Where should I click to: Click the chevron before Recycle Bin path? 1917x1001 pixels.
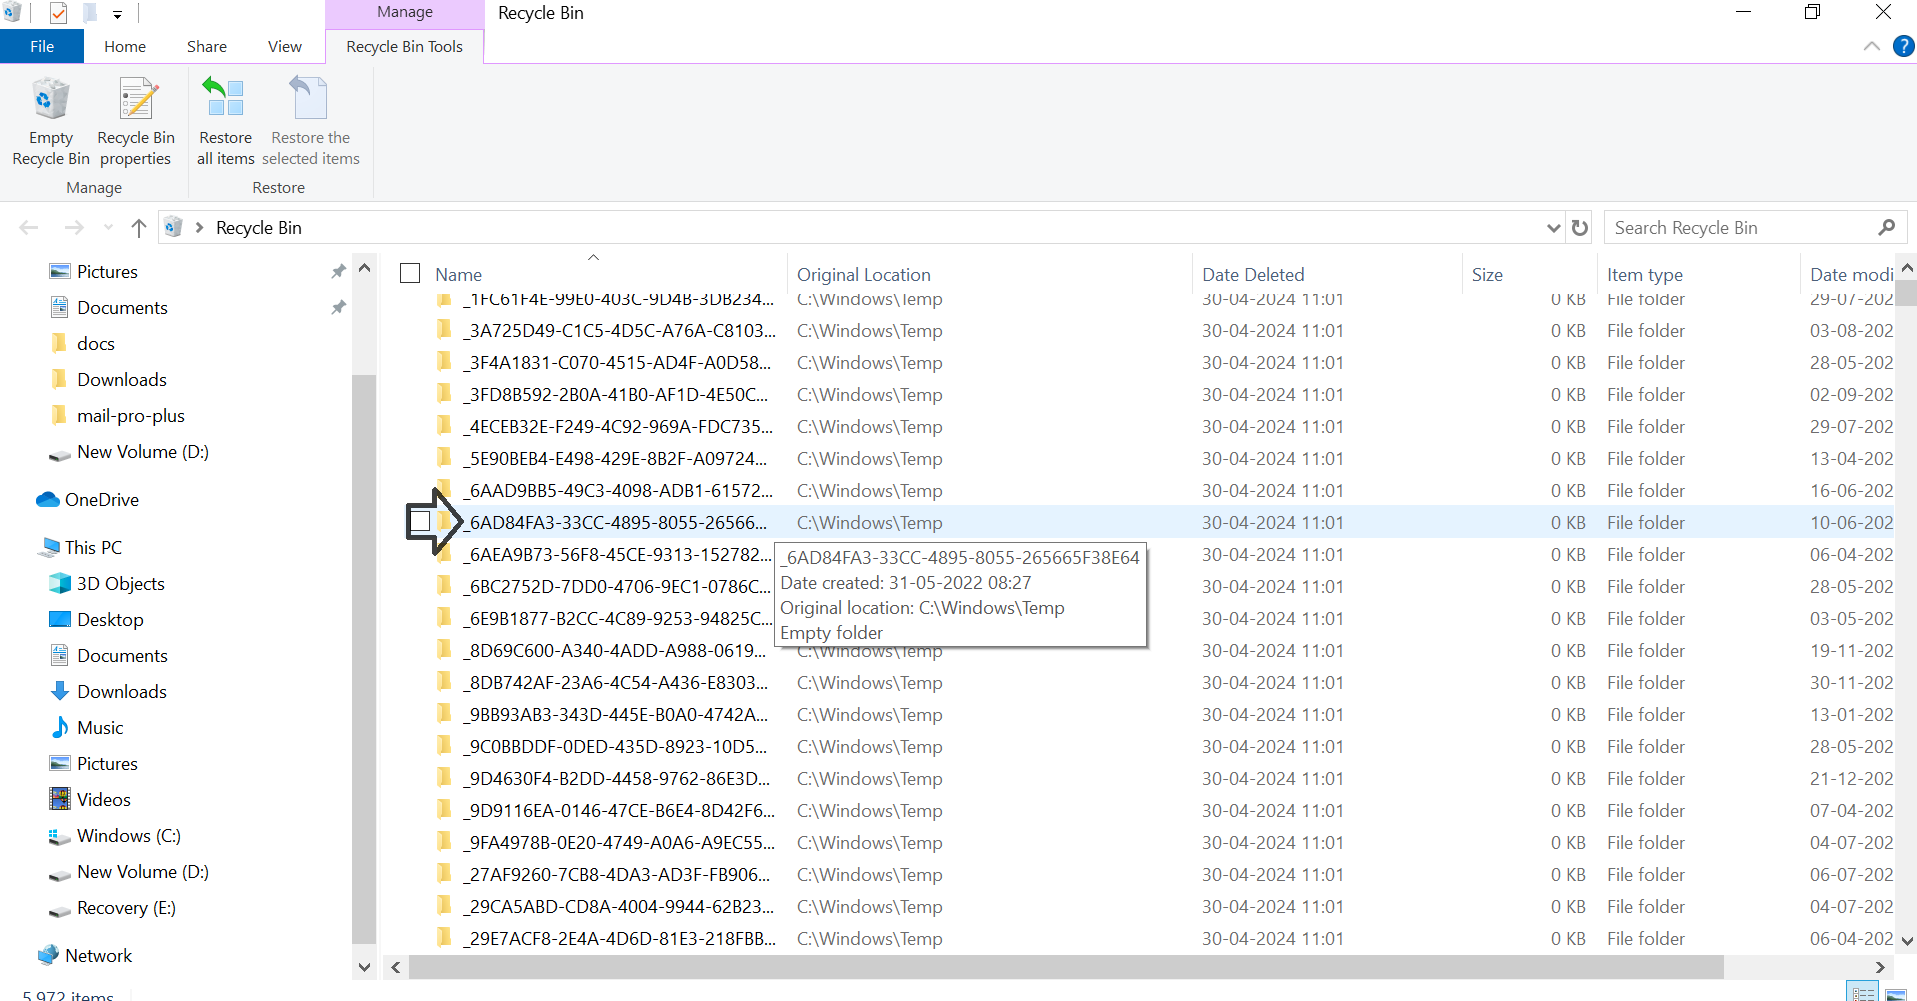click(199, 228)
